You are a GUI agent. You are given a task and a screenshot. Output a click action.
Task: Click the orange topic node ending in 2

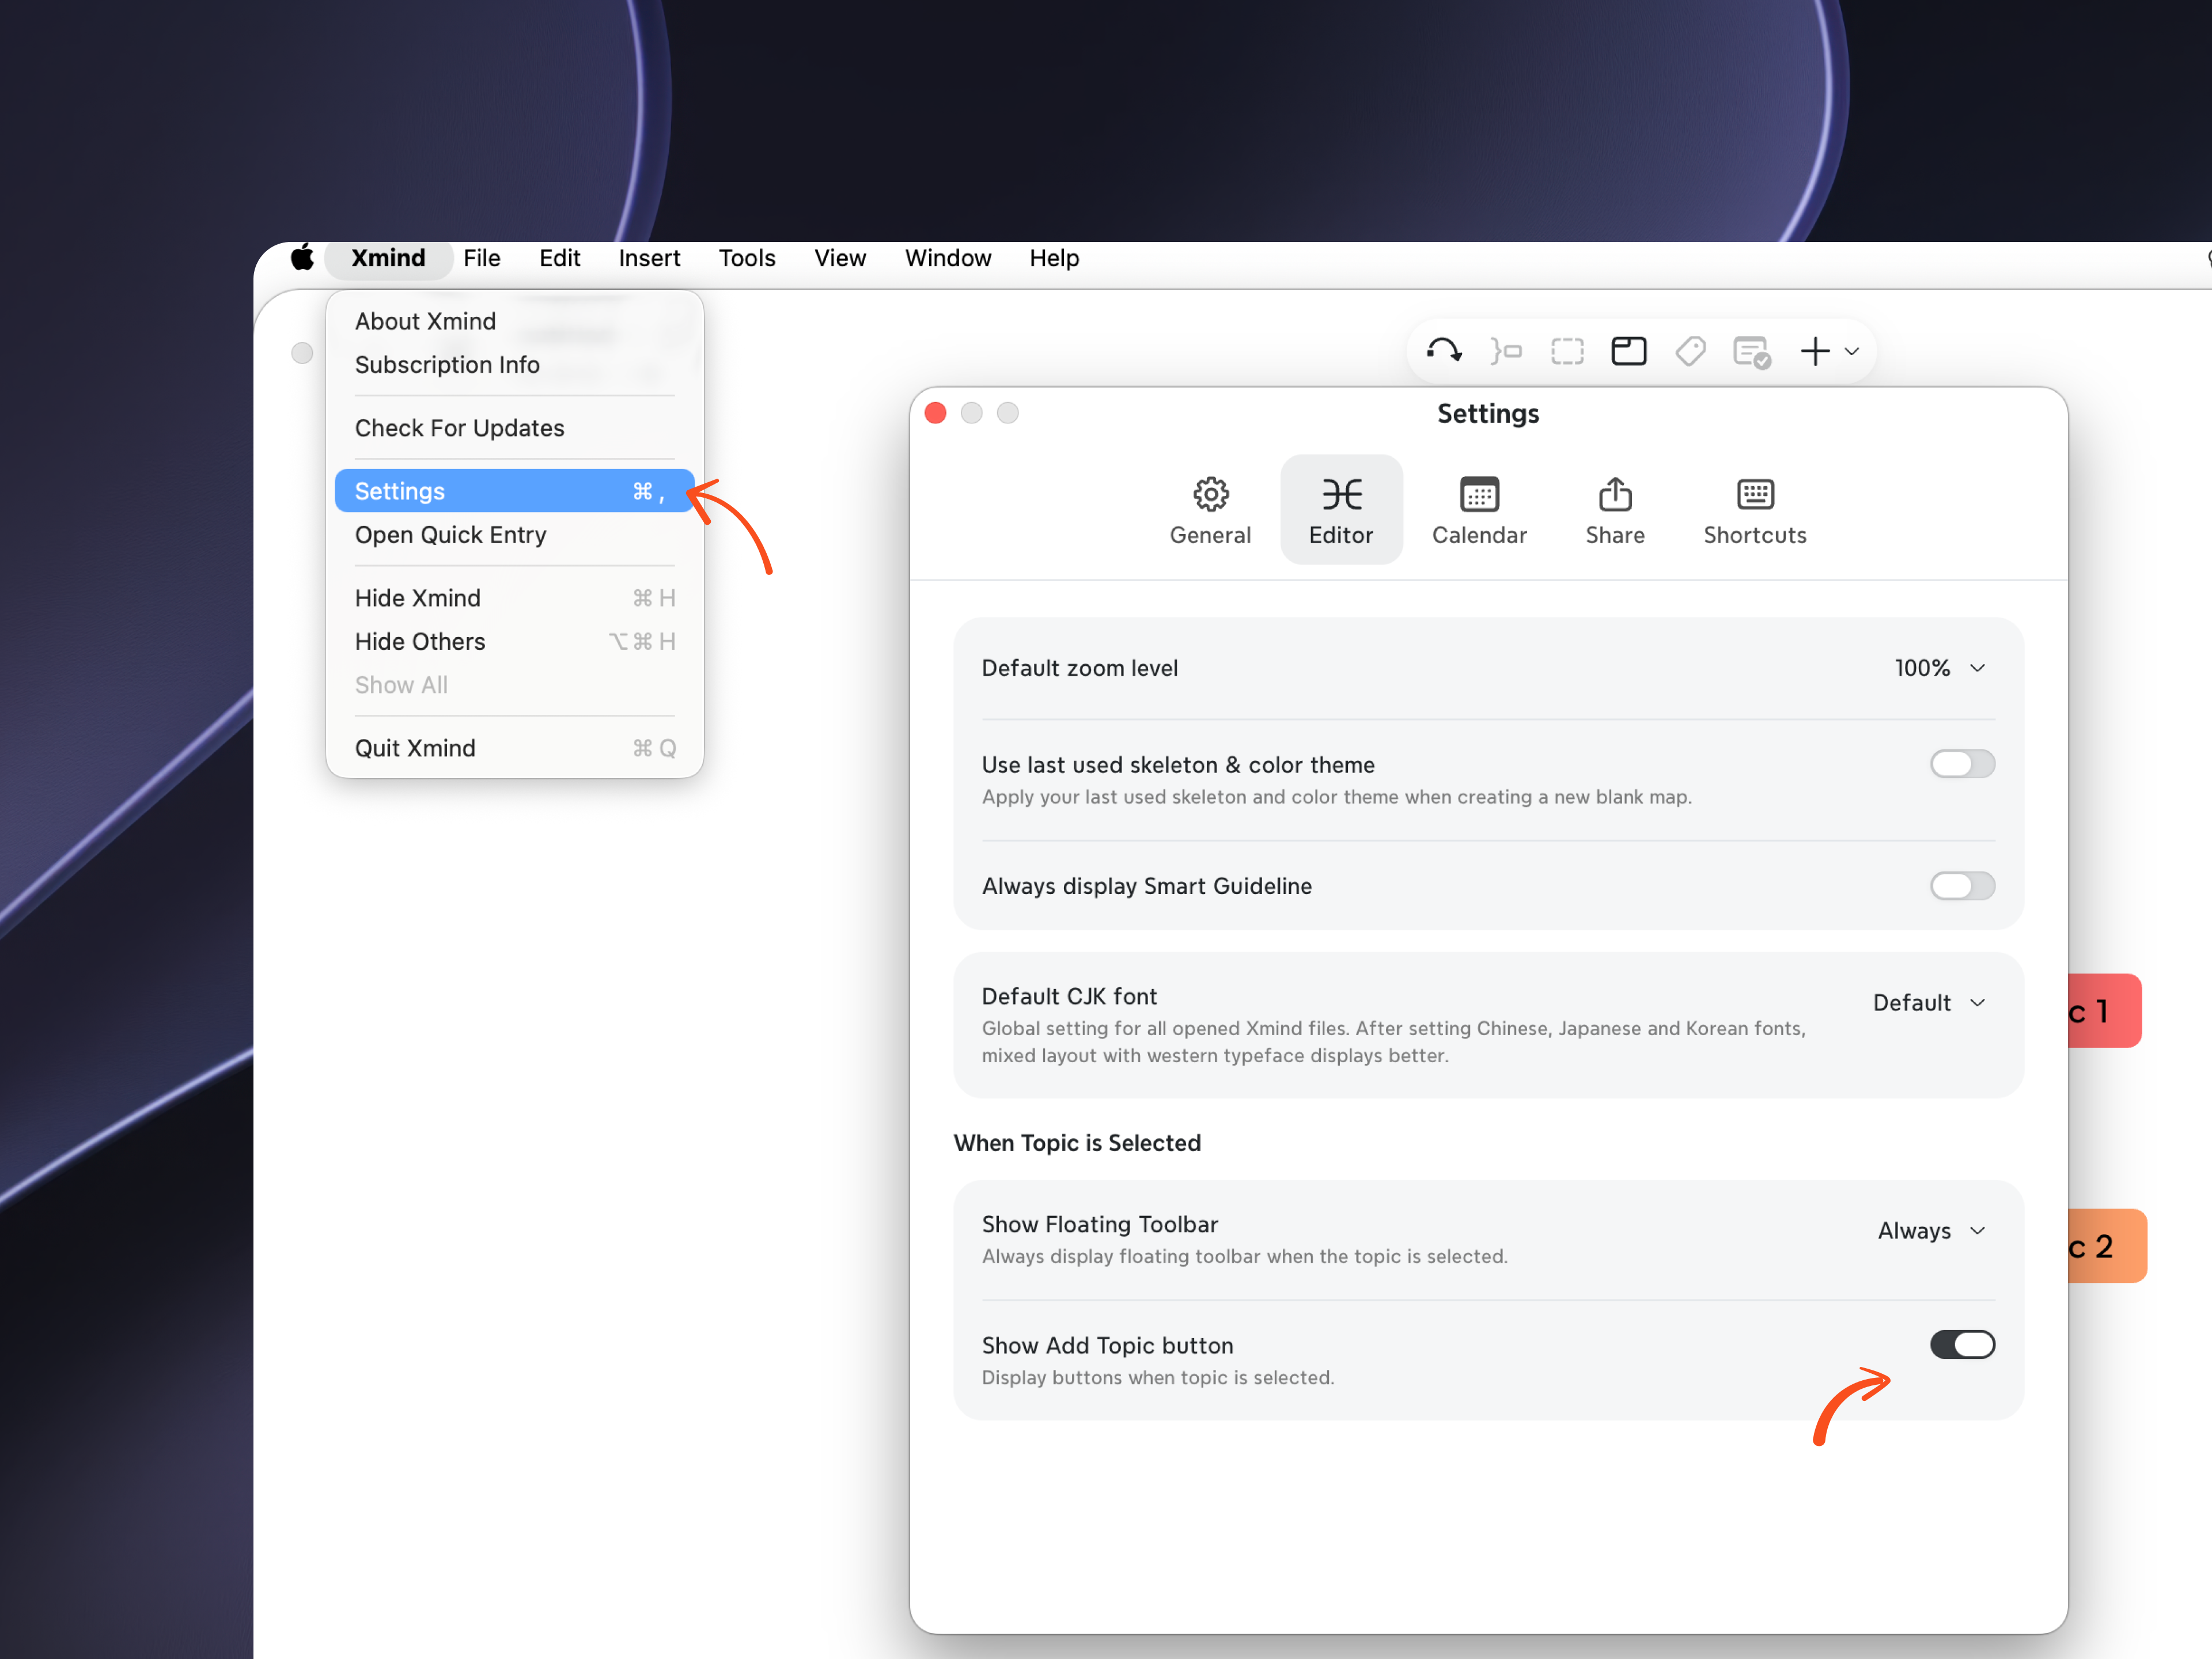coord(2107,1246)
